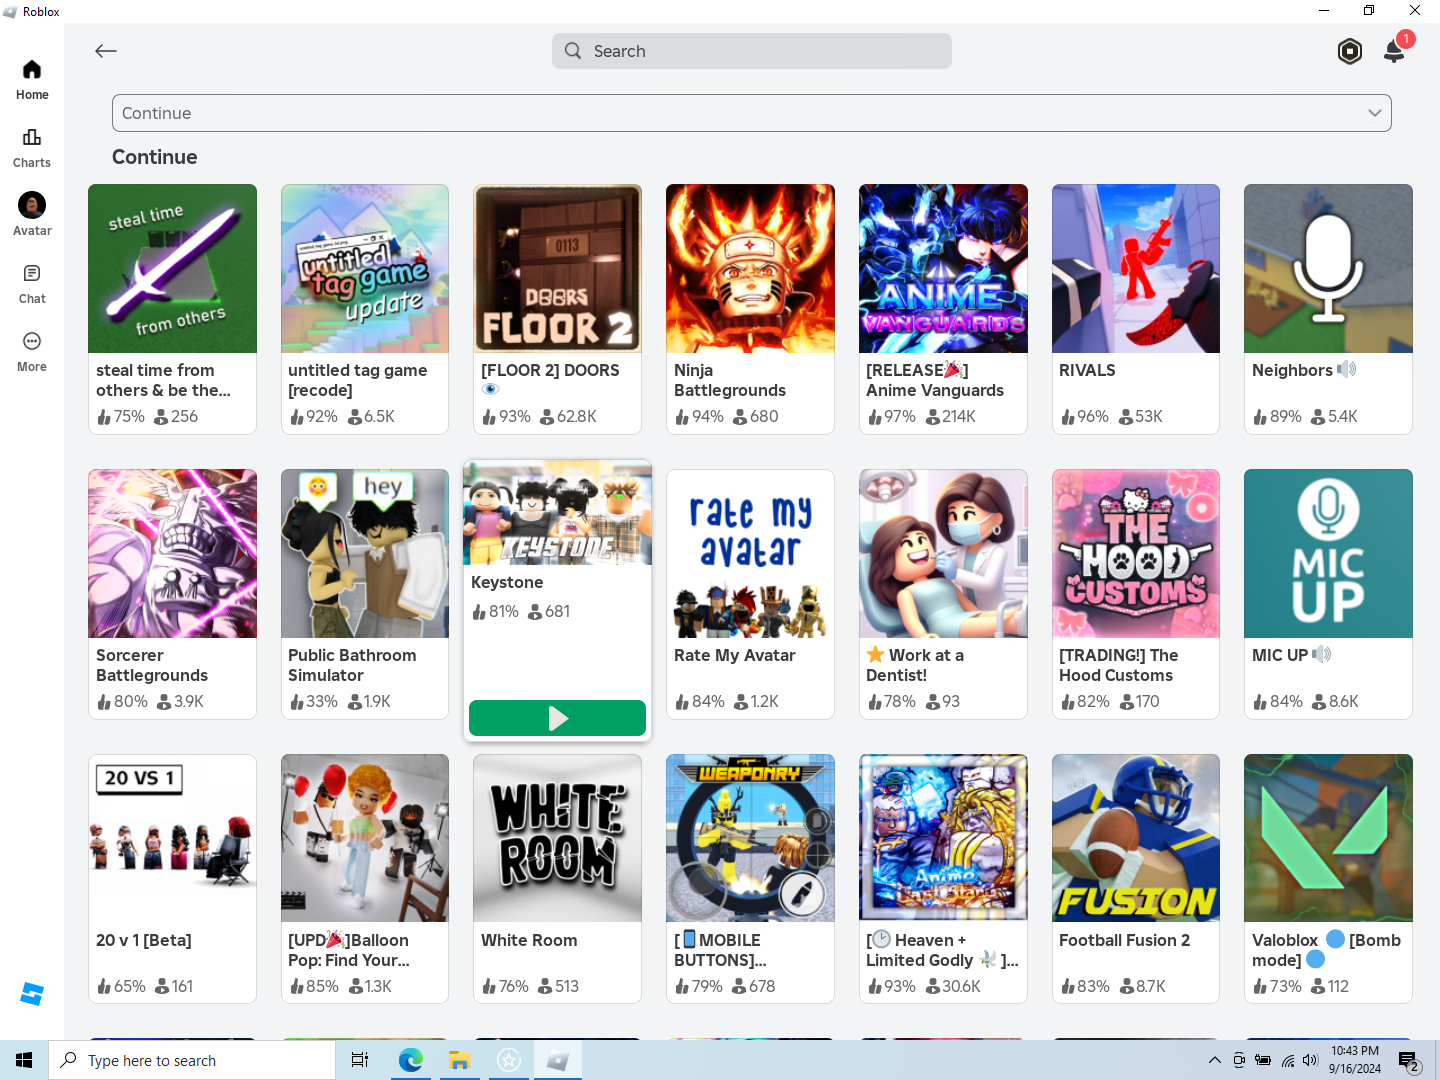Show hidden system tray icons

(1214, 1060)
